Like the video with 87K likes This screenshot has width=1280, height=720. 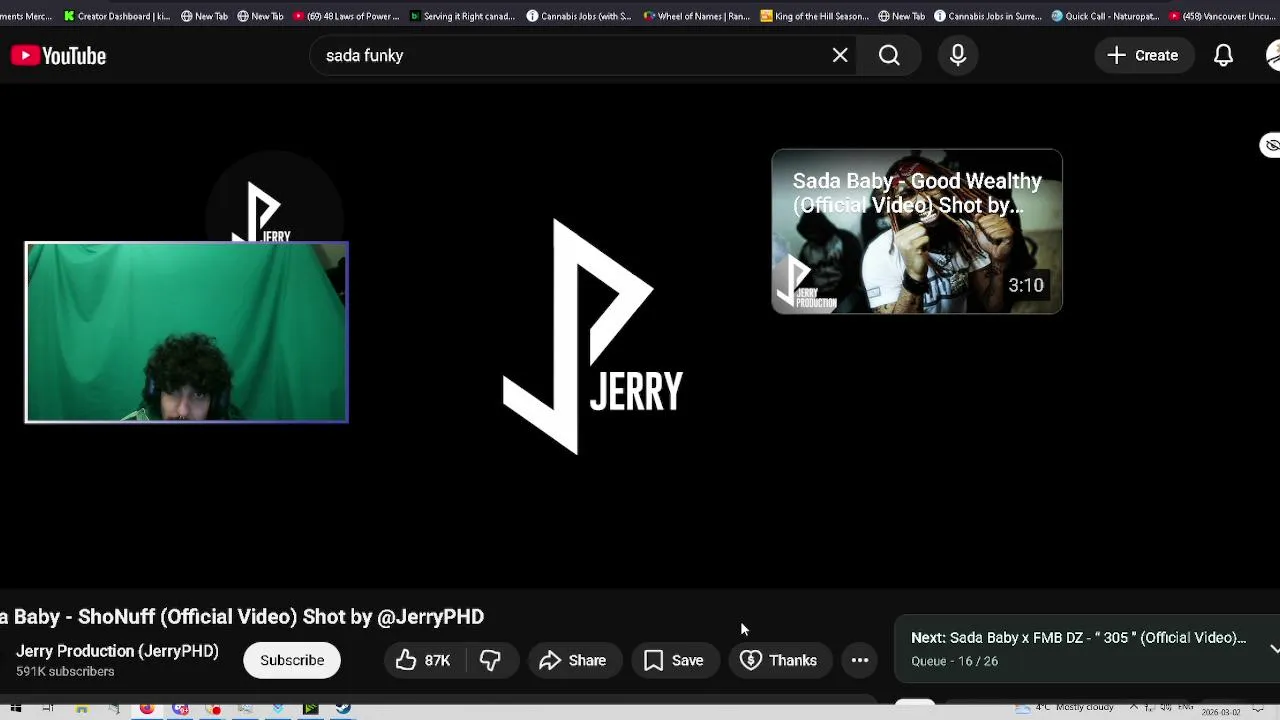(422, 660)
